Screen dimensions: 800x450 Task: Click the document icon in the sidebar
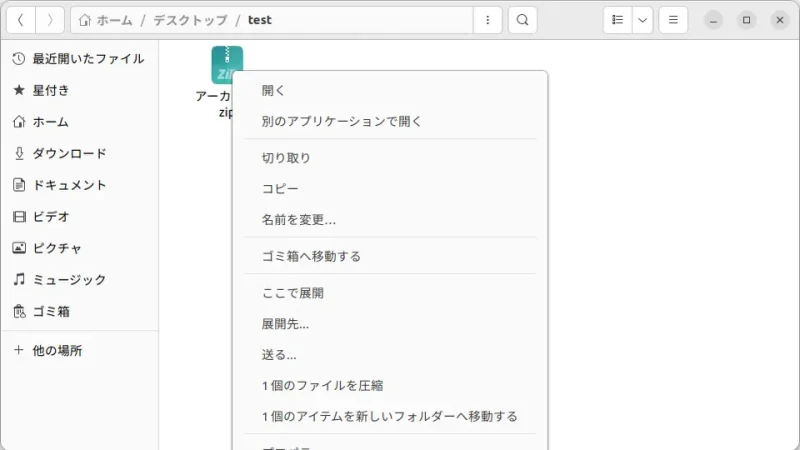19,185
